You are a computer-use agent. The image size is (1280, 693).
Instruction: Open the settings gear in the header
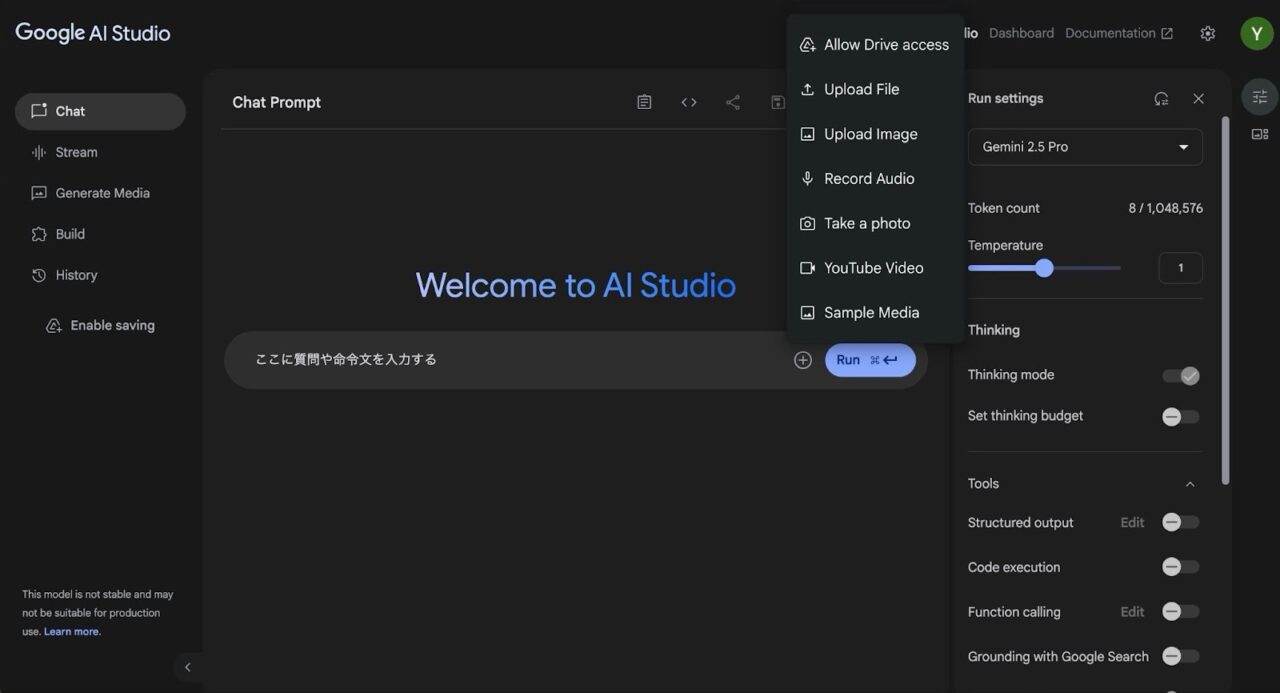click(x=1208, y=33)
